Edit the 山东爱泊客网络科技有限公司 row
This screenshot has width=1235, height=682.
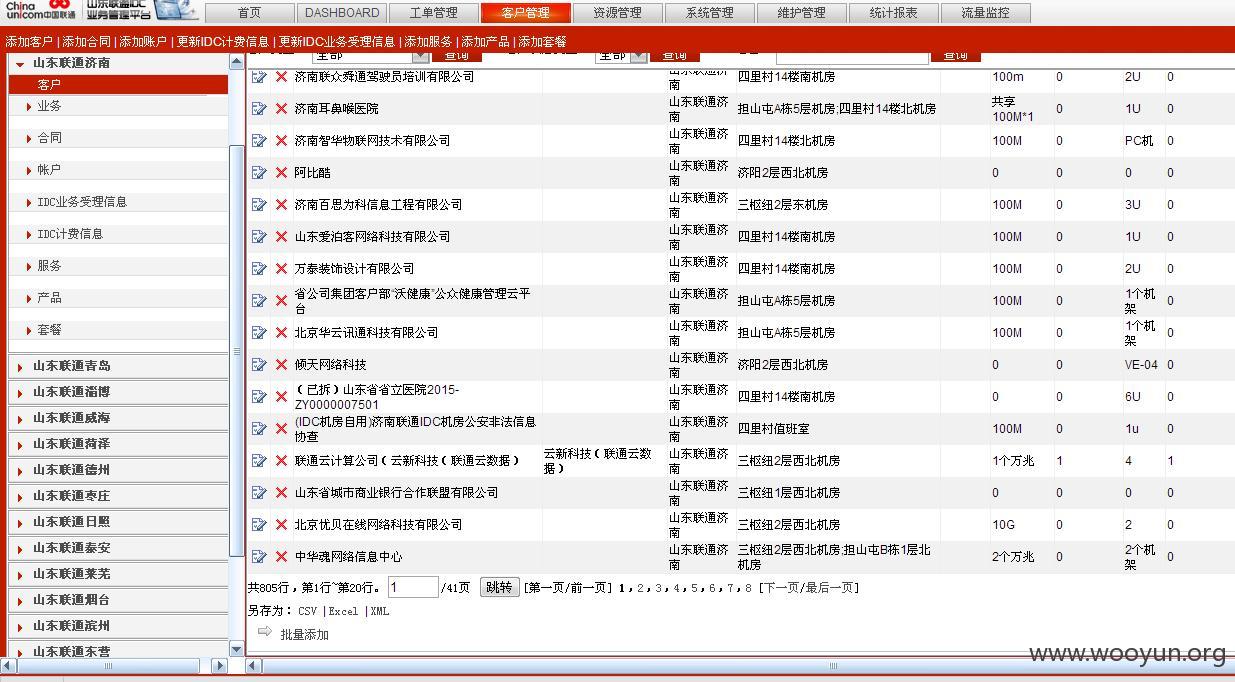pyautogui.click(x=259, y=236)
